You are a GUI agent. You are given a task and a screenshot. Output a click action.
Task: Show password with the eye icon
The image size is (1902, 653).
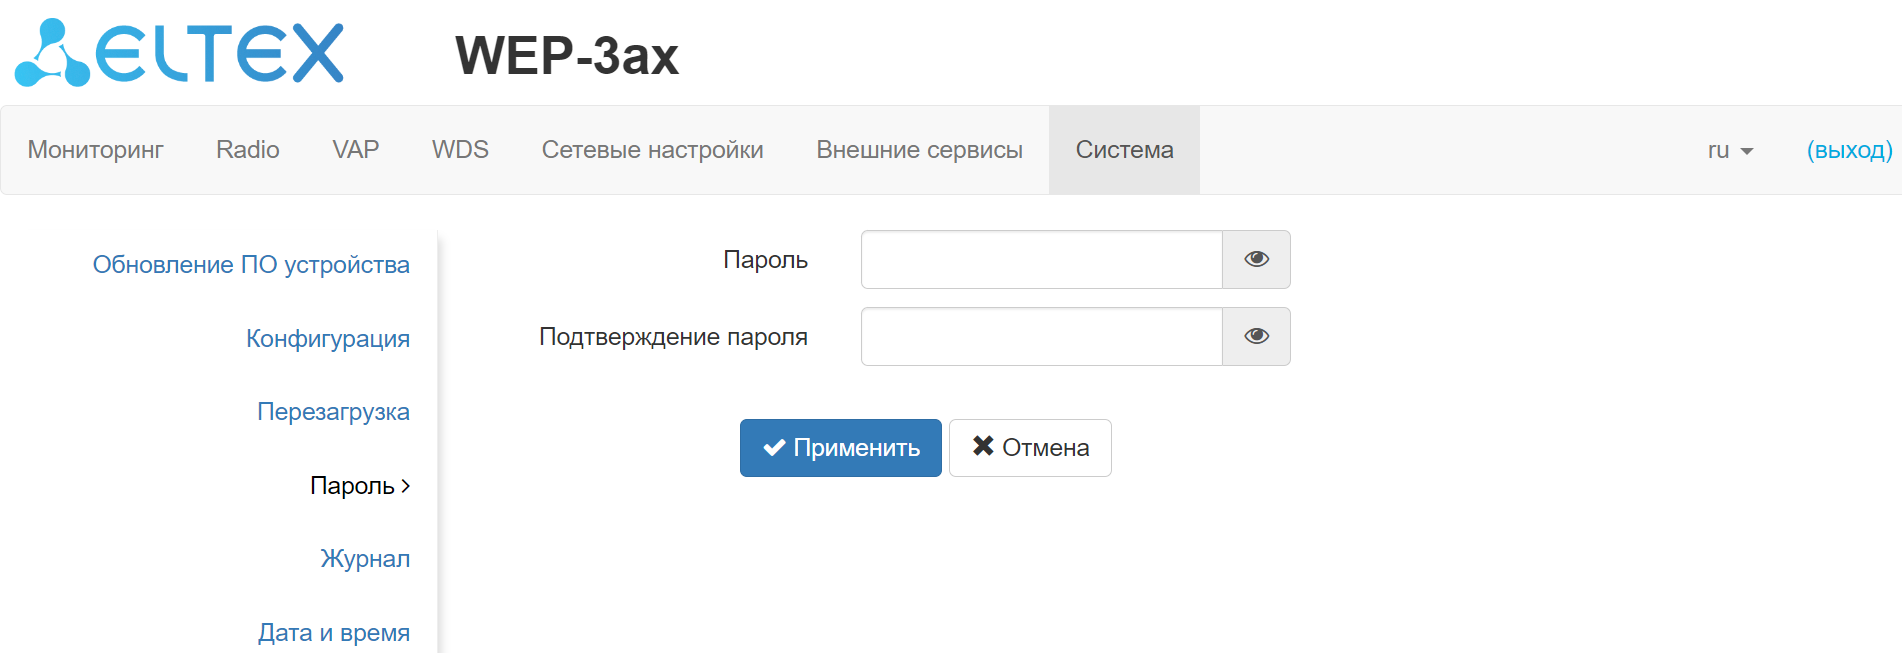1256,260
